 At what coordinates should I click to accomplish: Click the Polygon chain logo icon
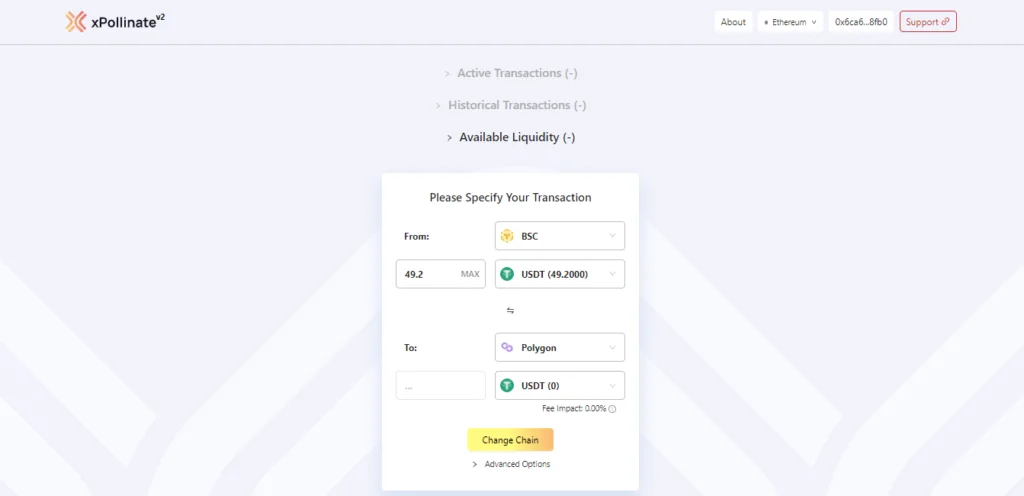pos(507,348)
